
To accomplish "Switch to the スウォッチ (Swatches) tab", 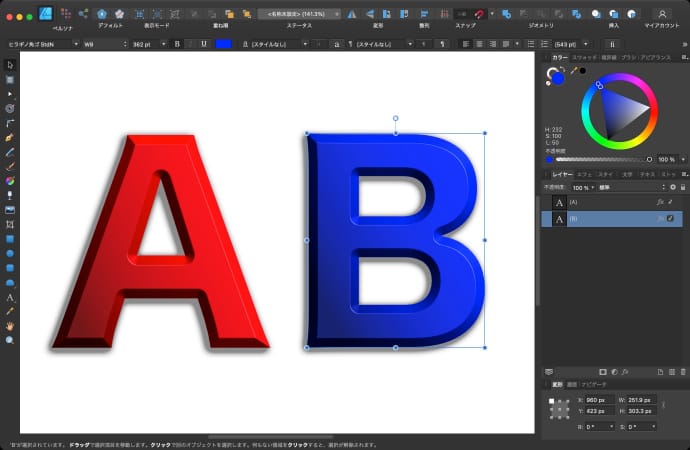I will [x=583, y=57].
